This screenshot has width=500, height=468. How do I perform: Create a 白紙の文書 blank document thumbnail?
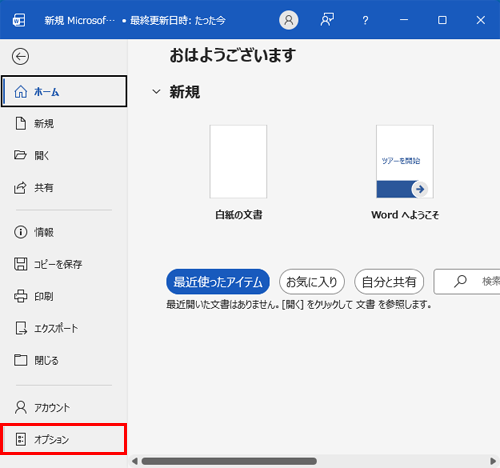238,162
